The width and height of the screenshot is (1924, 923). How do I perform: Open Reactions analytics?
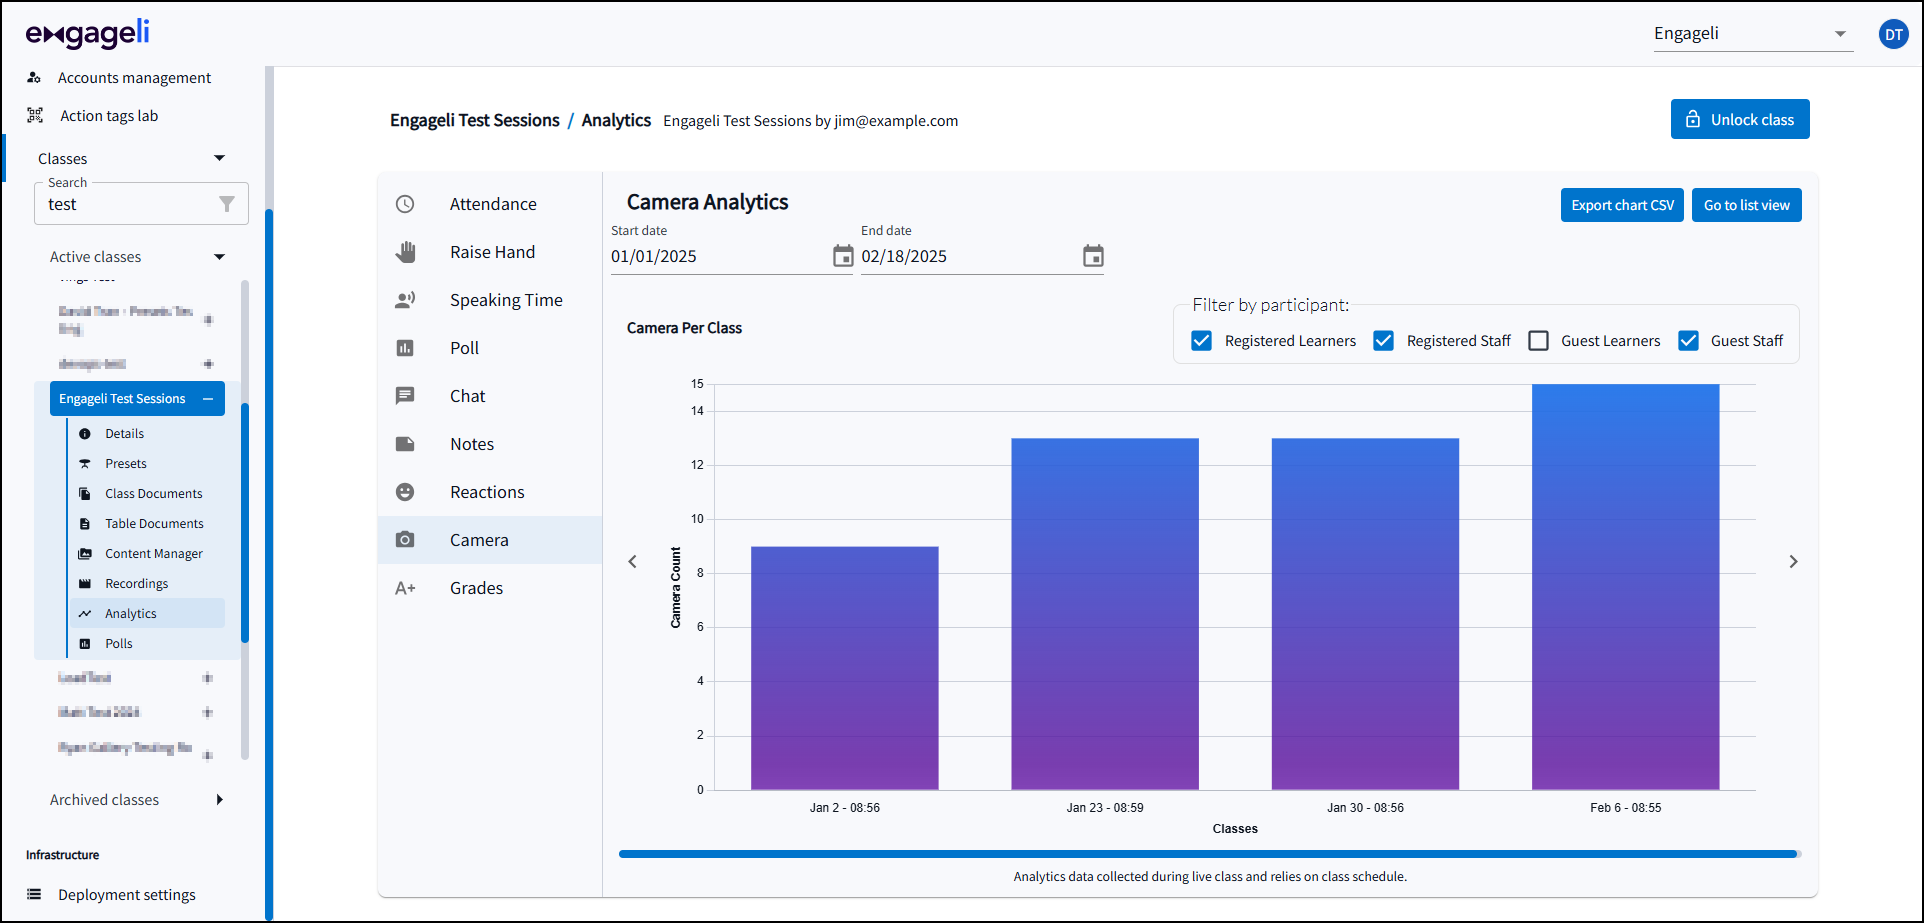point(490,492)
